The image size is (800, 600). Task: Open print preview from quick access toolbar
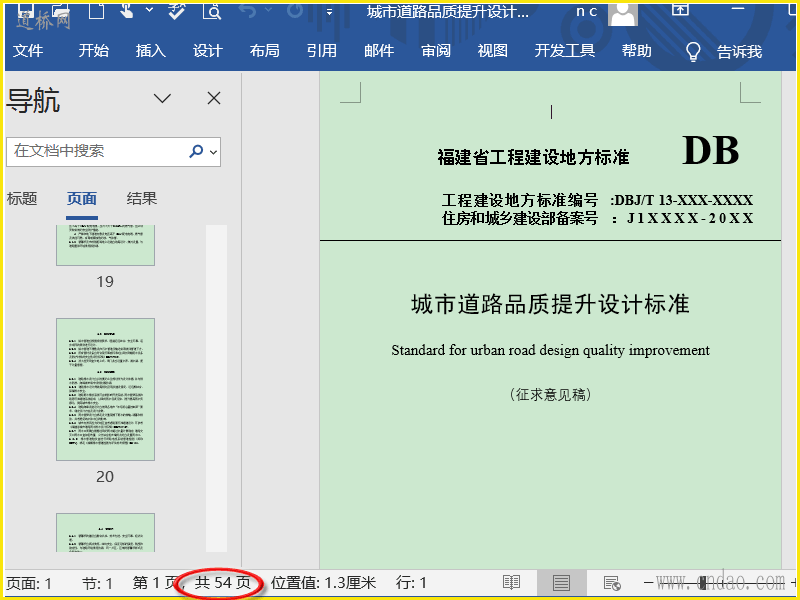(212, 10)
